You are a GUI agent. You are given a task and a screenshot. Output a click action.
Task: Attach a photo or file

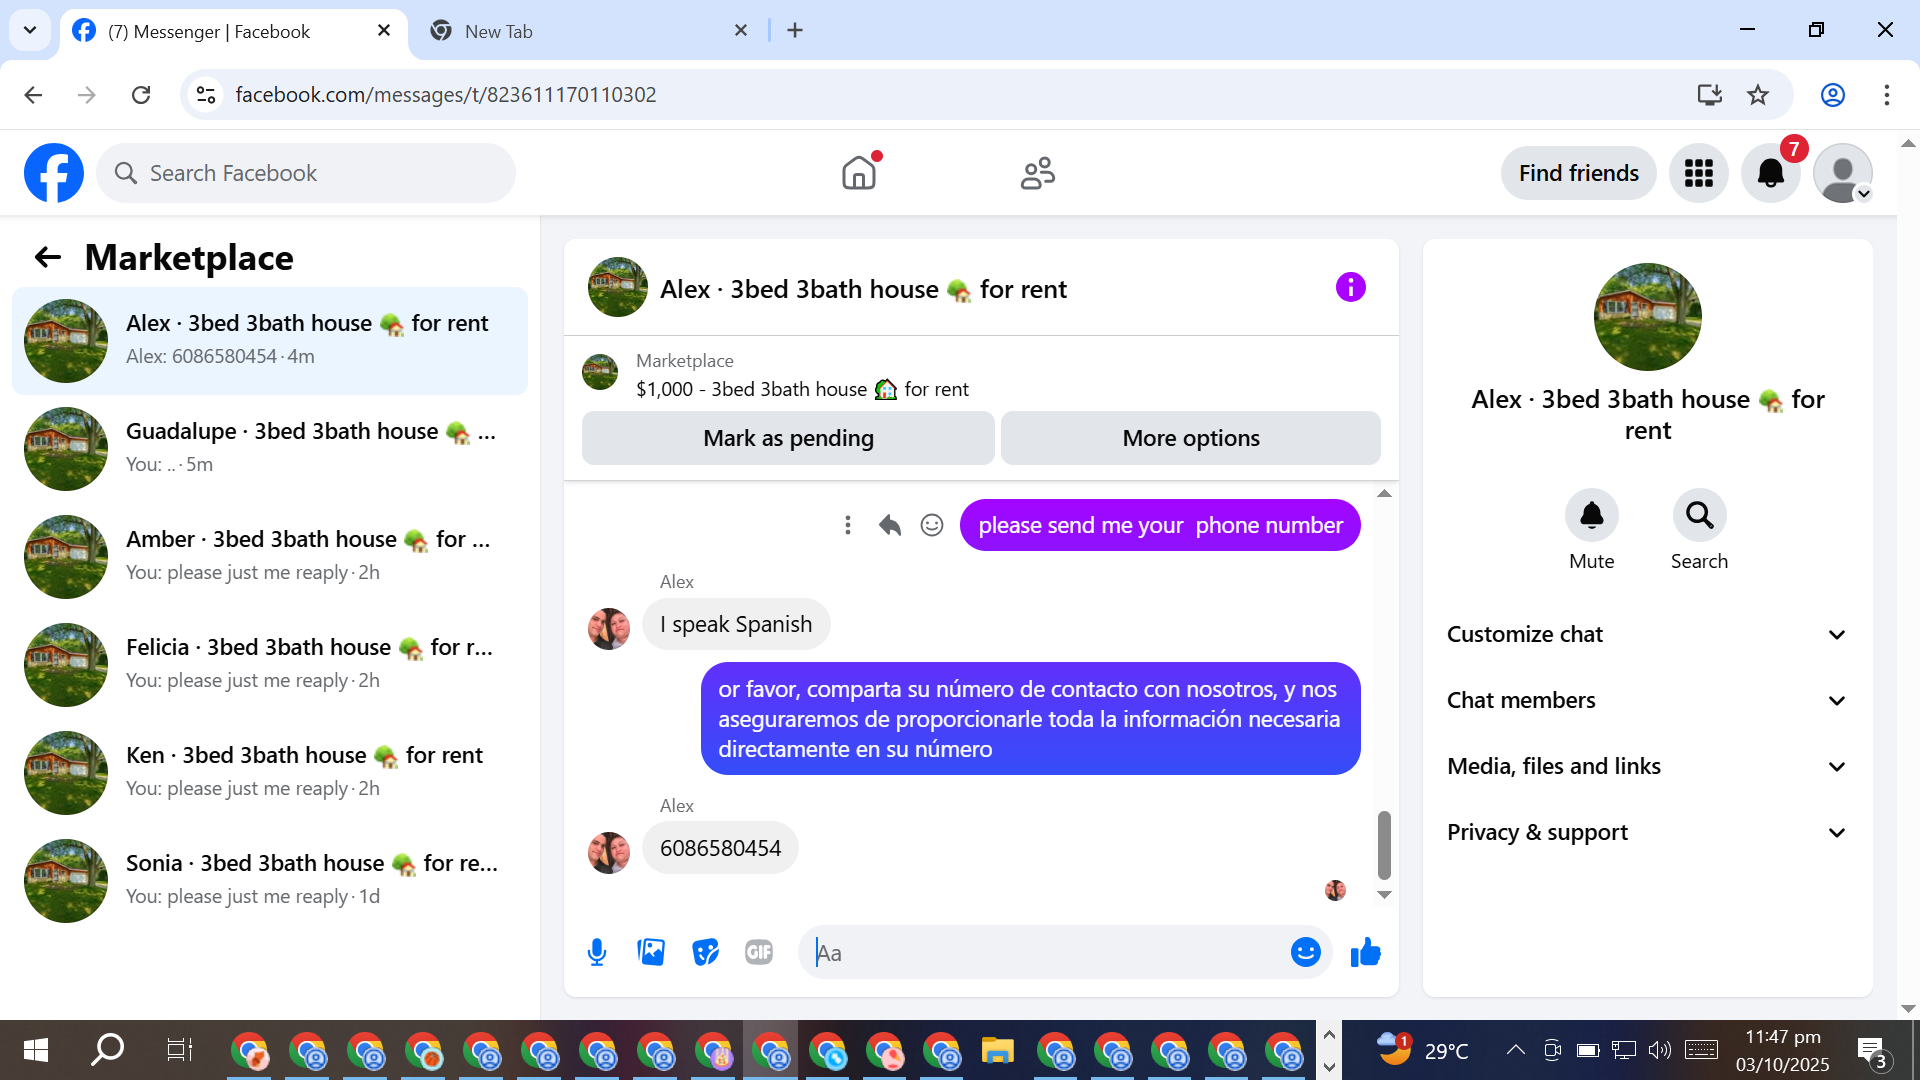coord(651,953)
